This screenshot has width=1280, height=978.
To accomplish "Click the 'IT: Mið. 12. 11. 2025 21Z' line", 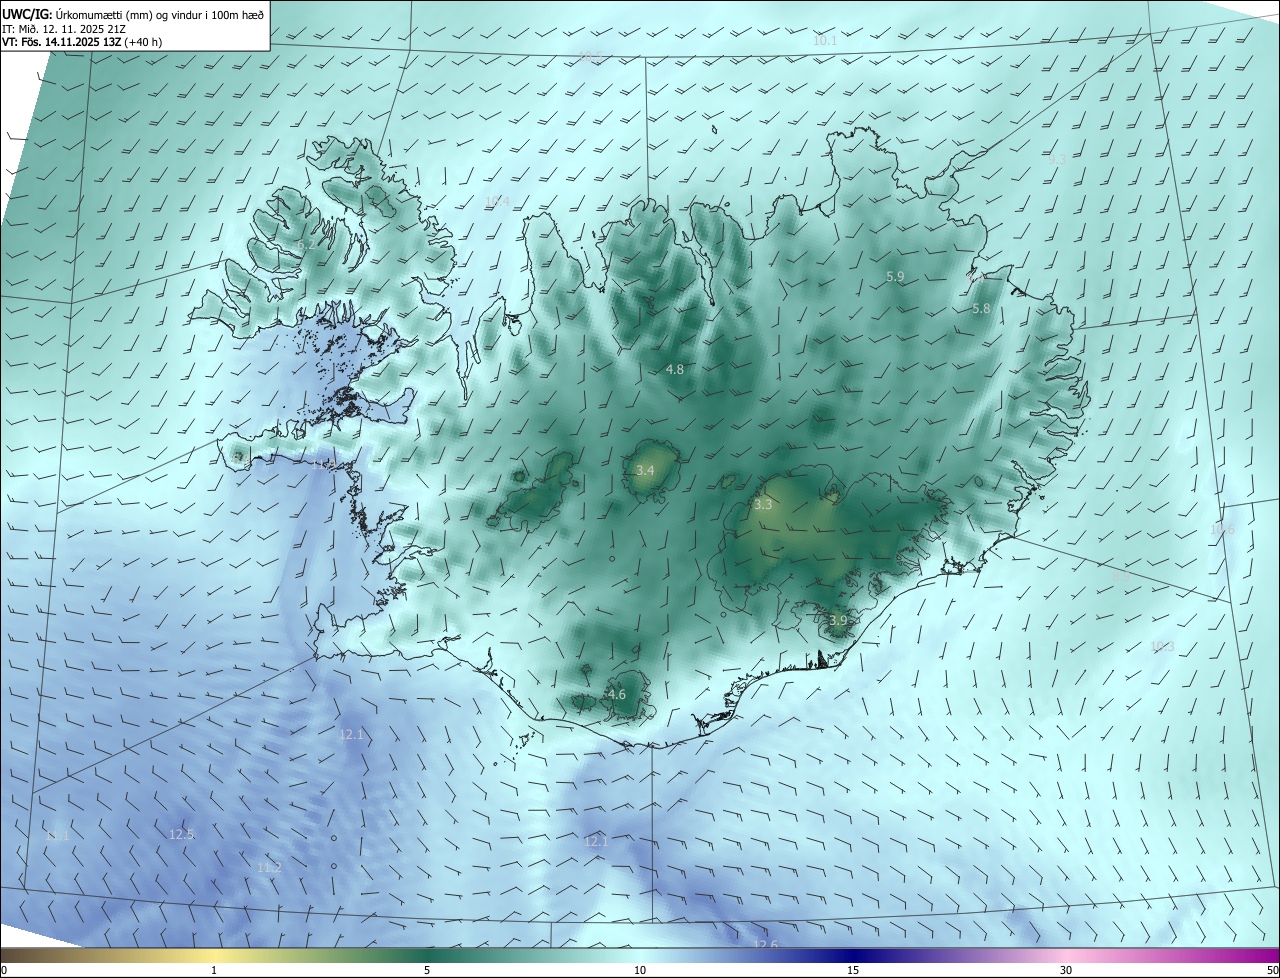I will (63, 29).
